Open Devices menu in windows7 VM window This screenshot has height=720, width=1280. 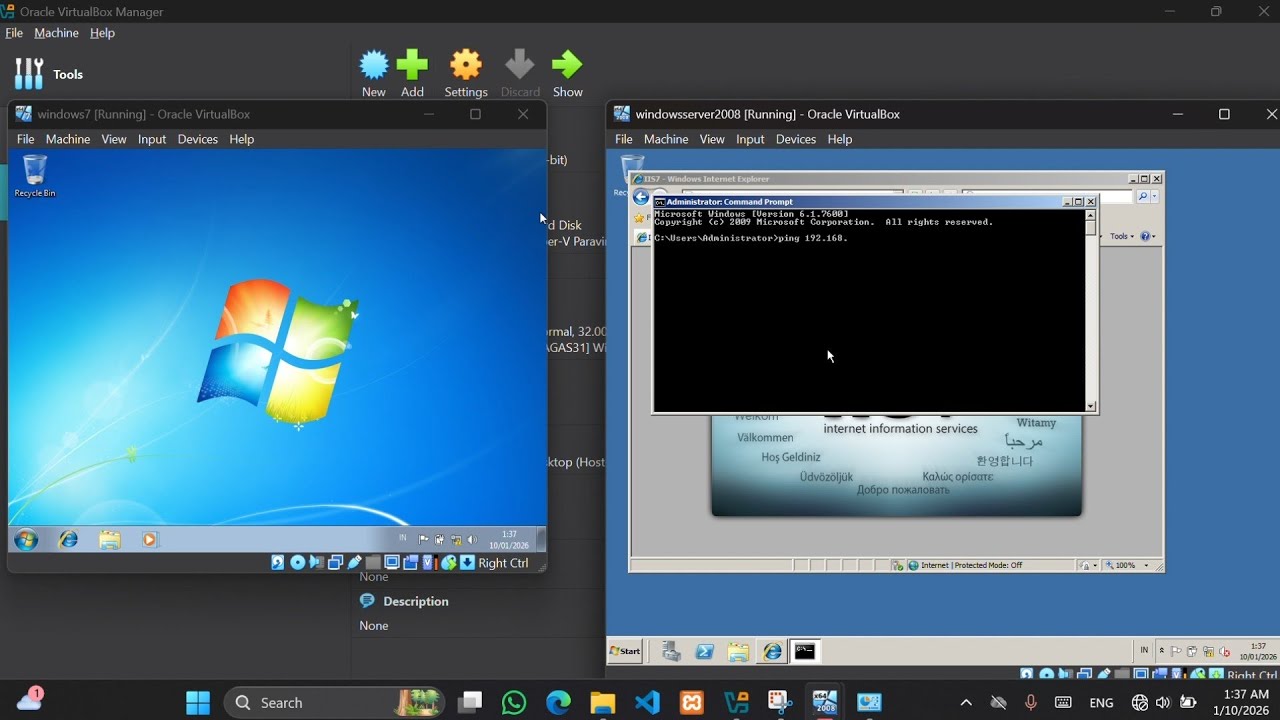[197, 139]
